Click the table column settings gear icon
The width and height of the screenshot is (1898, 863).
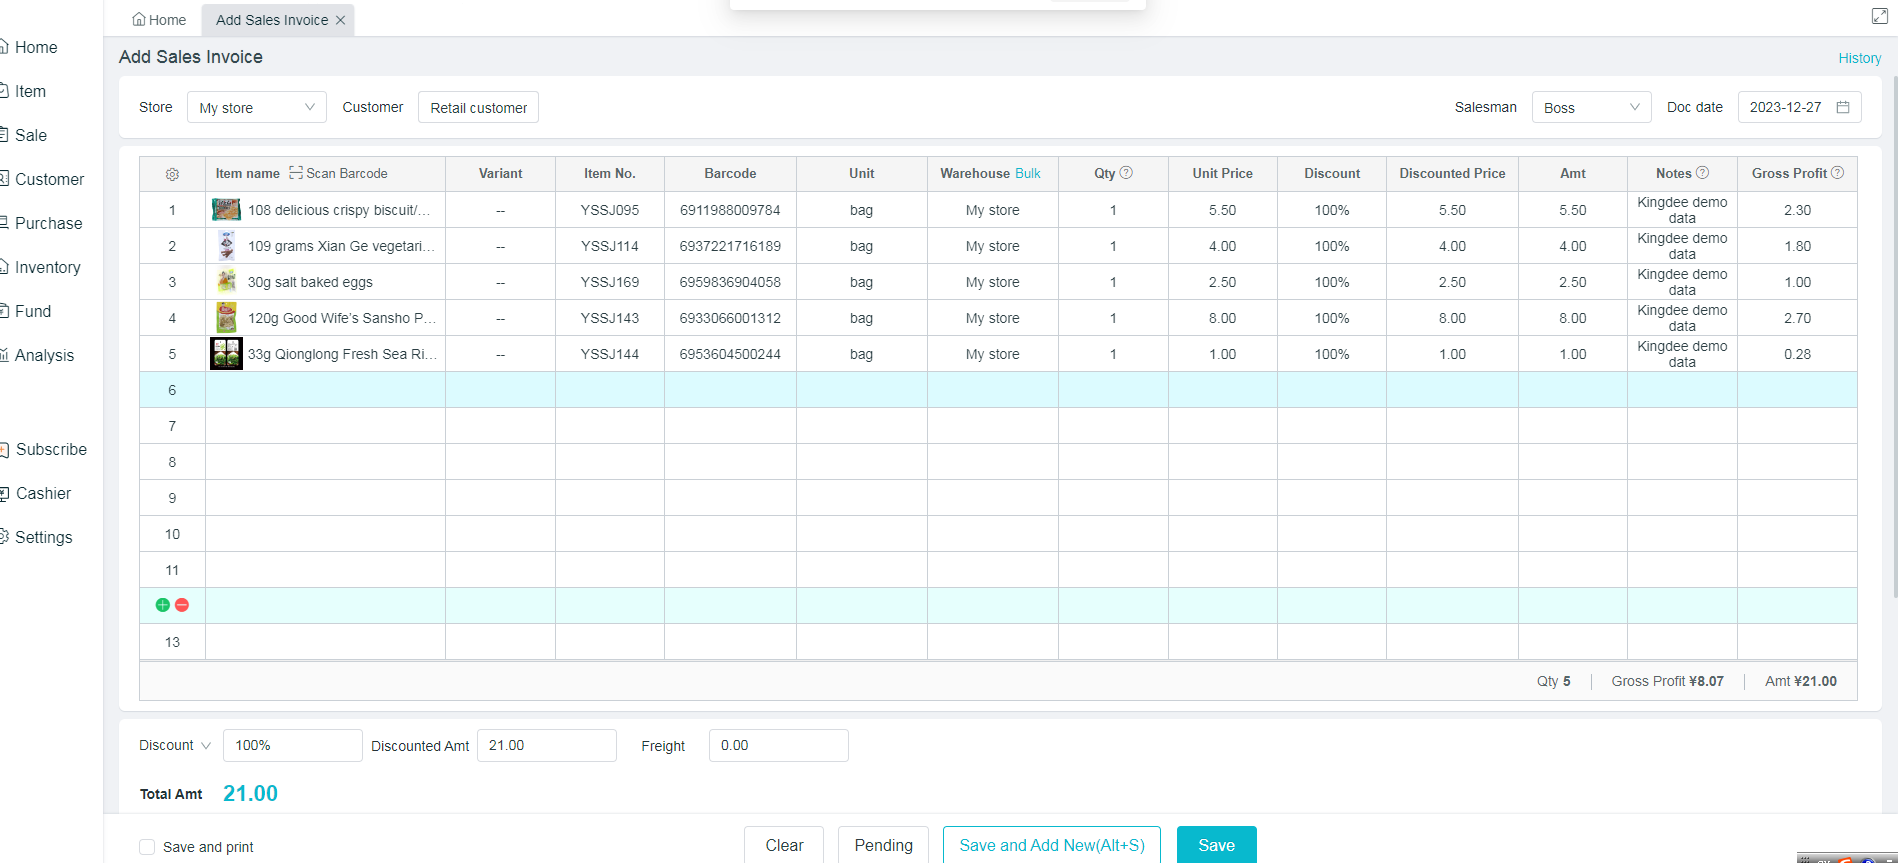click(172, 174)
